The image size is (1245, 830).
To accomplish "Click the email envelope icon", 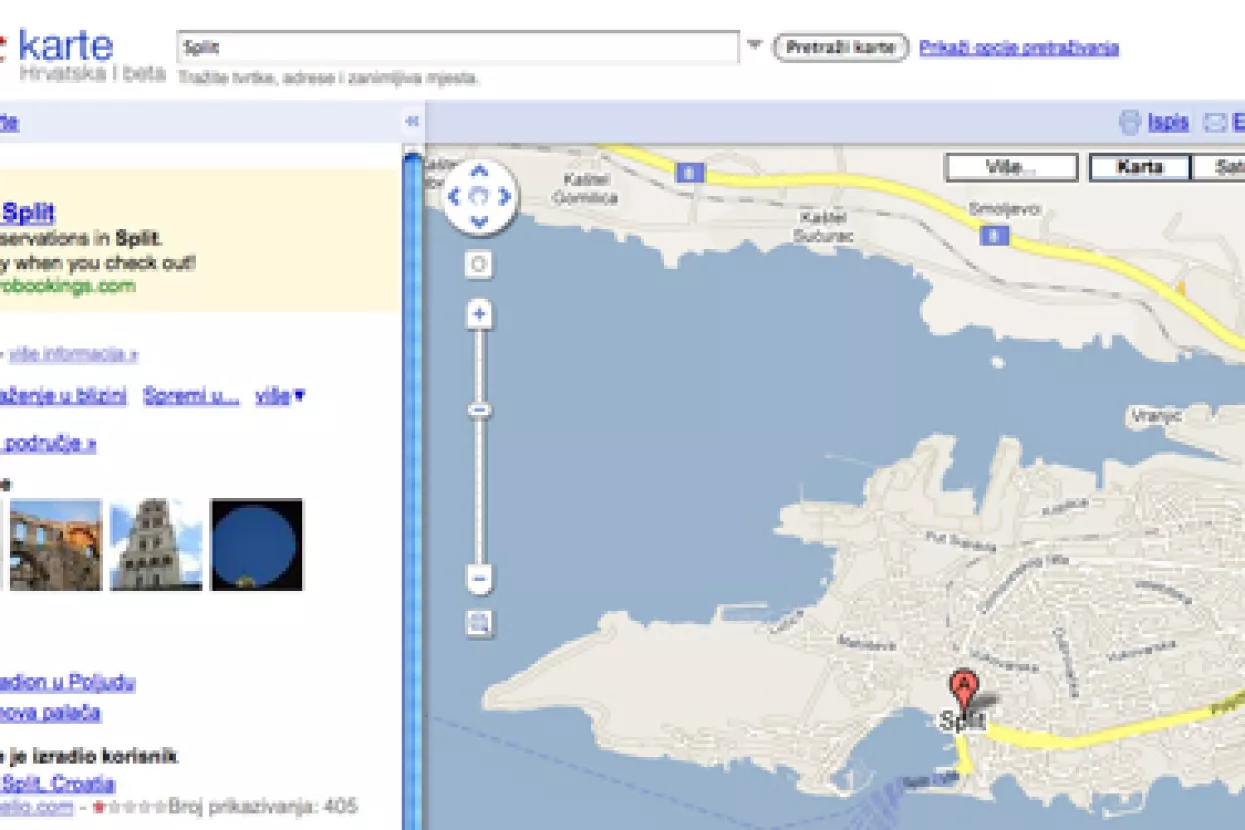I will pos(1215,123).
